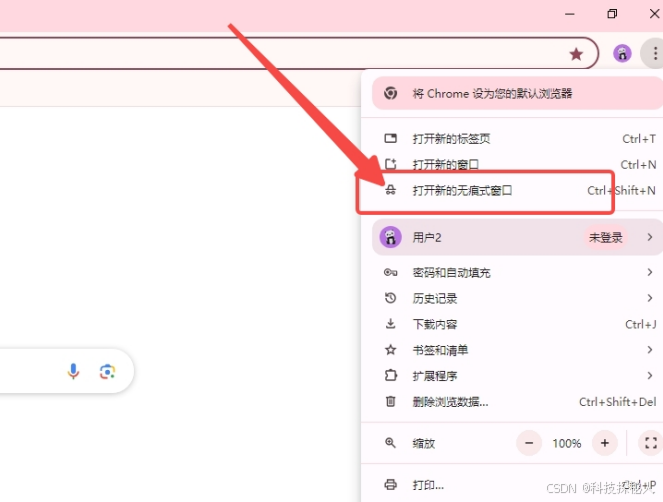This screenshot has width=663, height=502.
Task: Open the profile avatar in toolbar
Action: [x=622, y=54]
